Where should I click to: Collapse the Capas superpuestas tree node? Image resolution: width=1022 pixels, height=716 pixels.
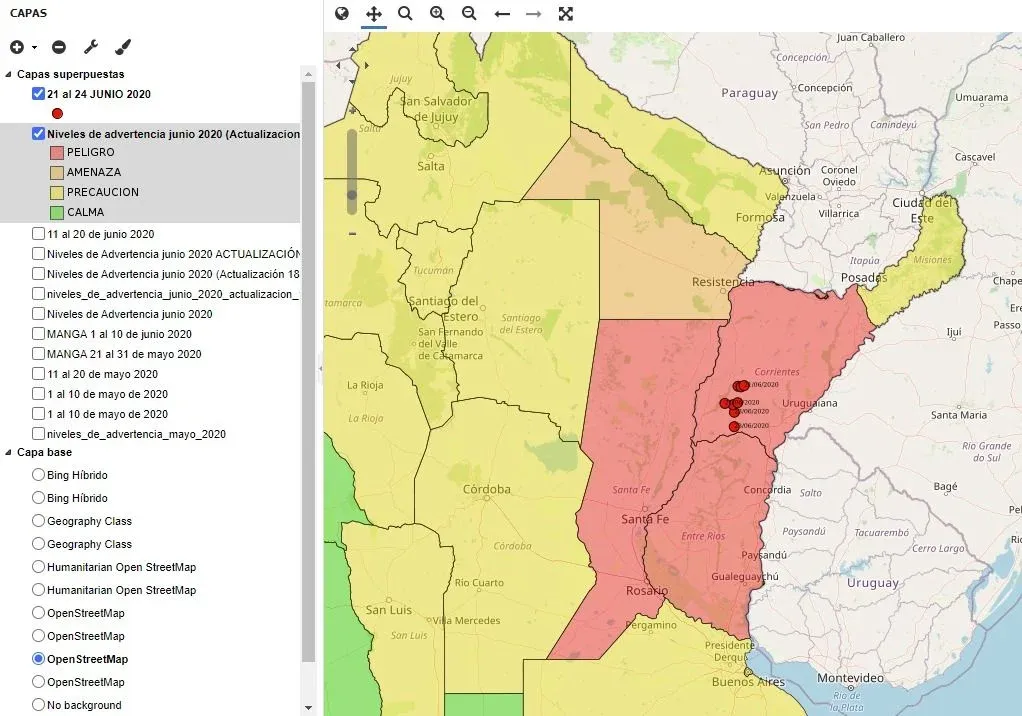tap(9, 74)
